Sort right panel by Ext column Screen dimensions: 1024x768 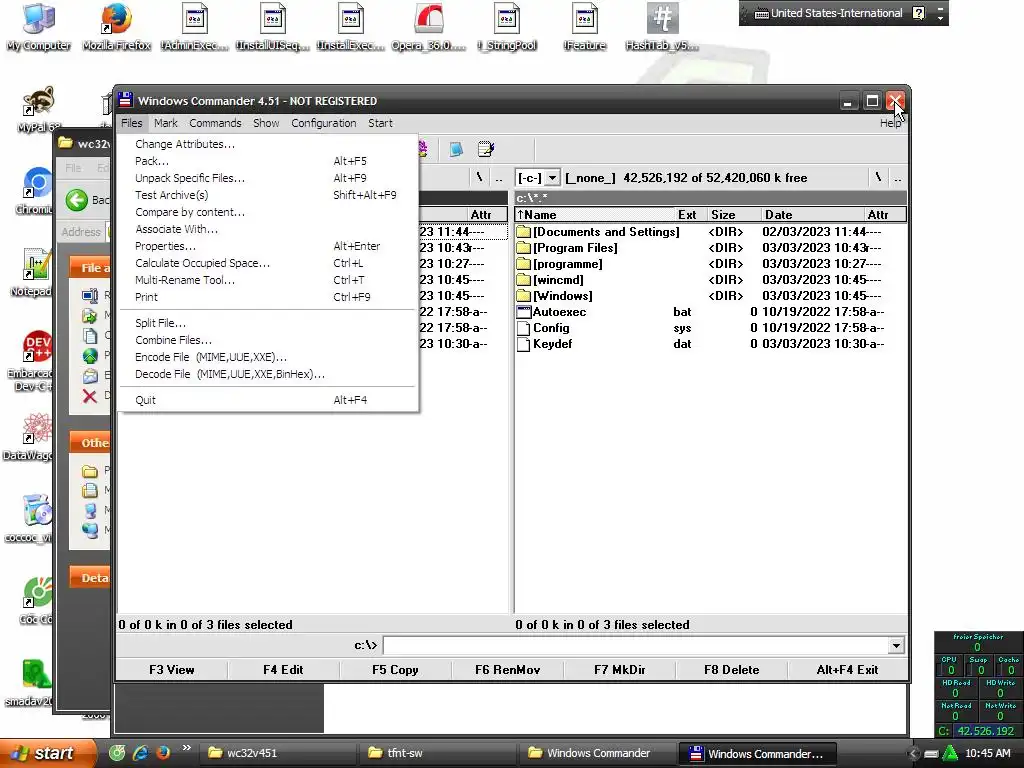[691, 215]
